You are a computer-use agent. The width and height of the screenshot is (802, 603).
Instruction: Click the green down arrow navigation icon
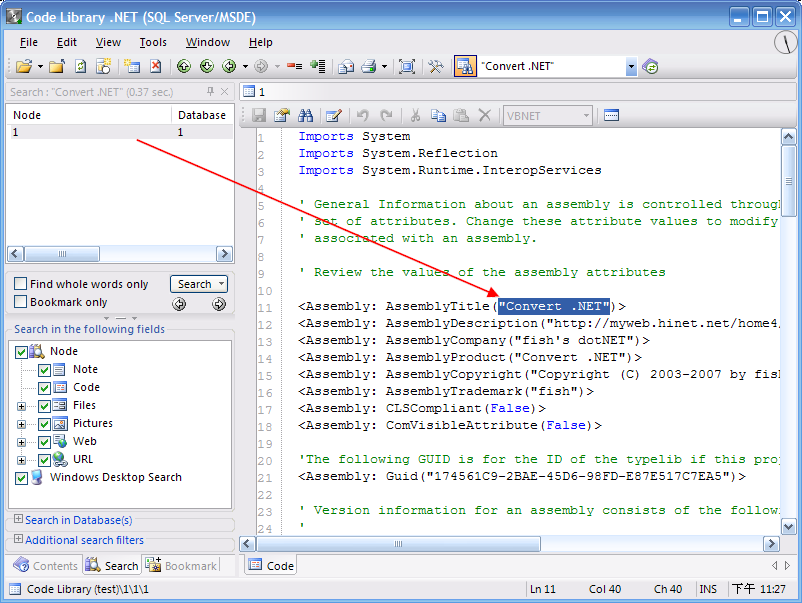pos(207,66)
